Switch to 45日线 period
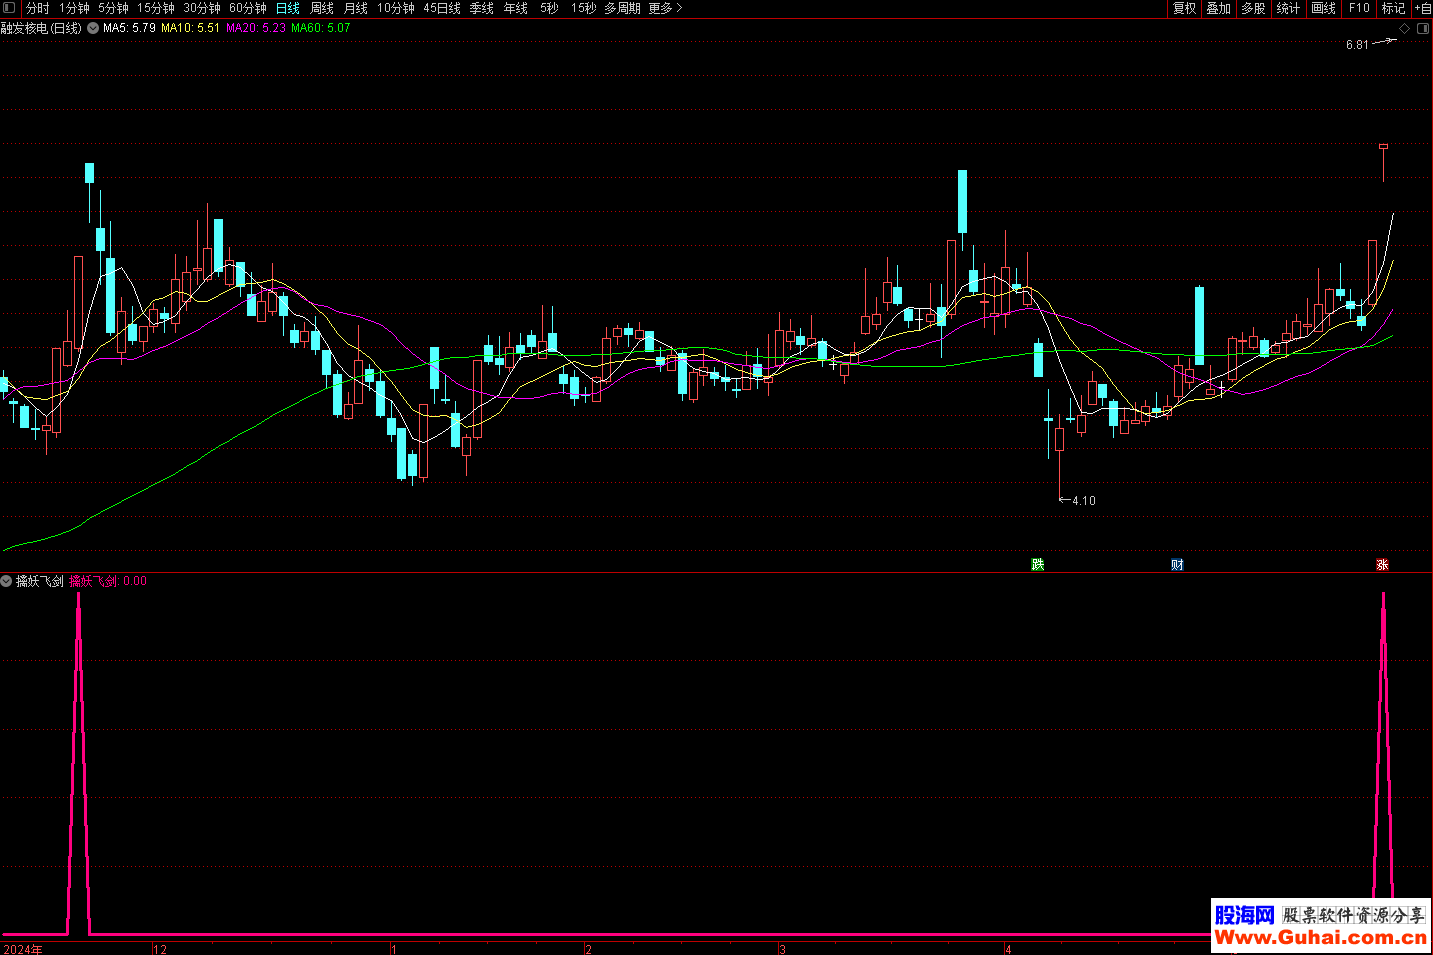 [x=442, y=8]
